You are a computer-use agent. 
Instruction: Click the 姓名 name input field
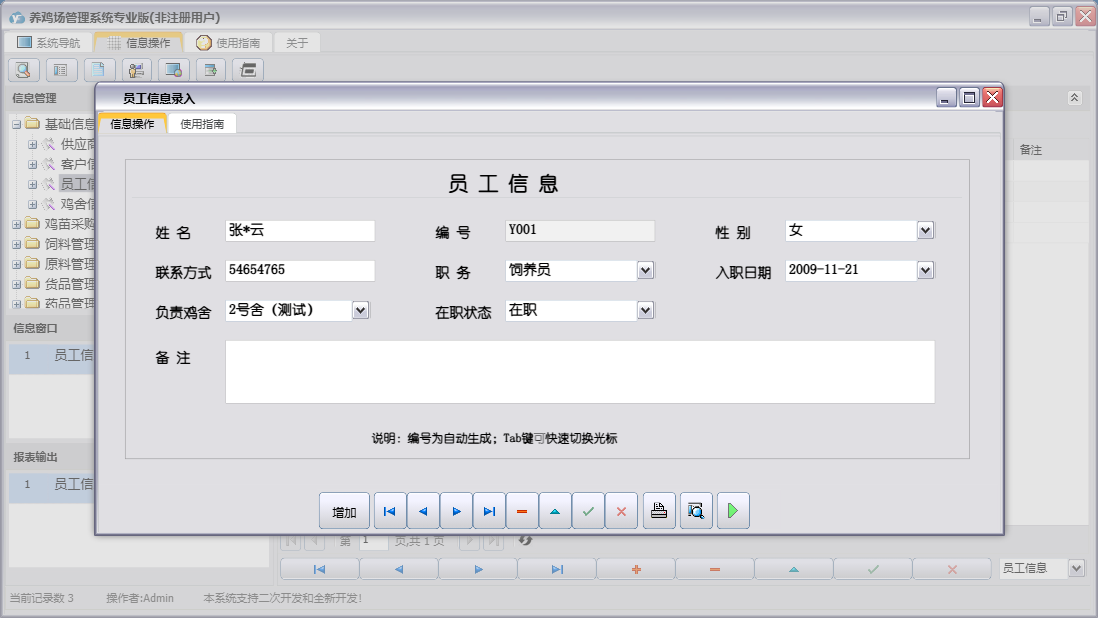coord(299,231)
